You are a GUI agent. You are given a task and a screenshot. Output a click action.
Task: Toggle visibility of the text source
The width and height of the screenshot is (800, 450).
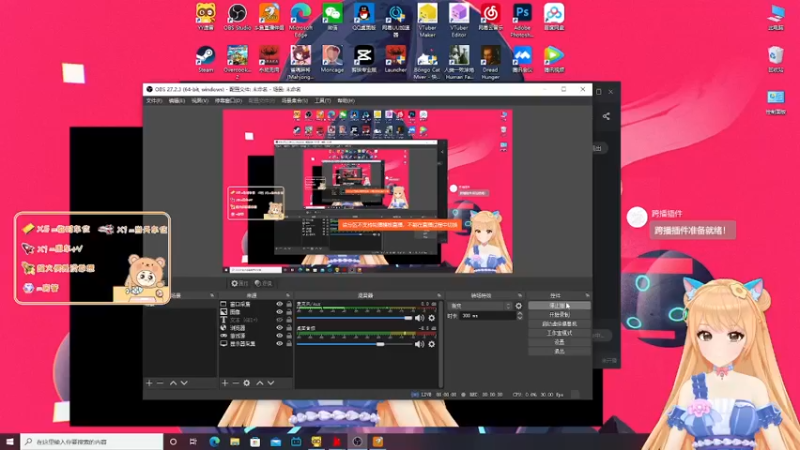point(279,320)
